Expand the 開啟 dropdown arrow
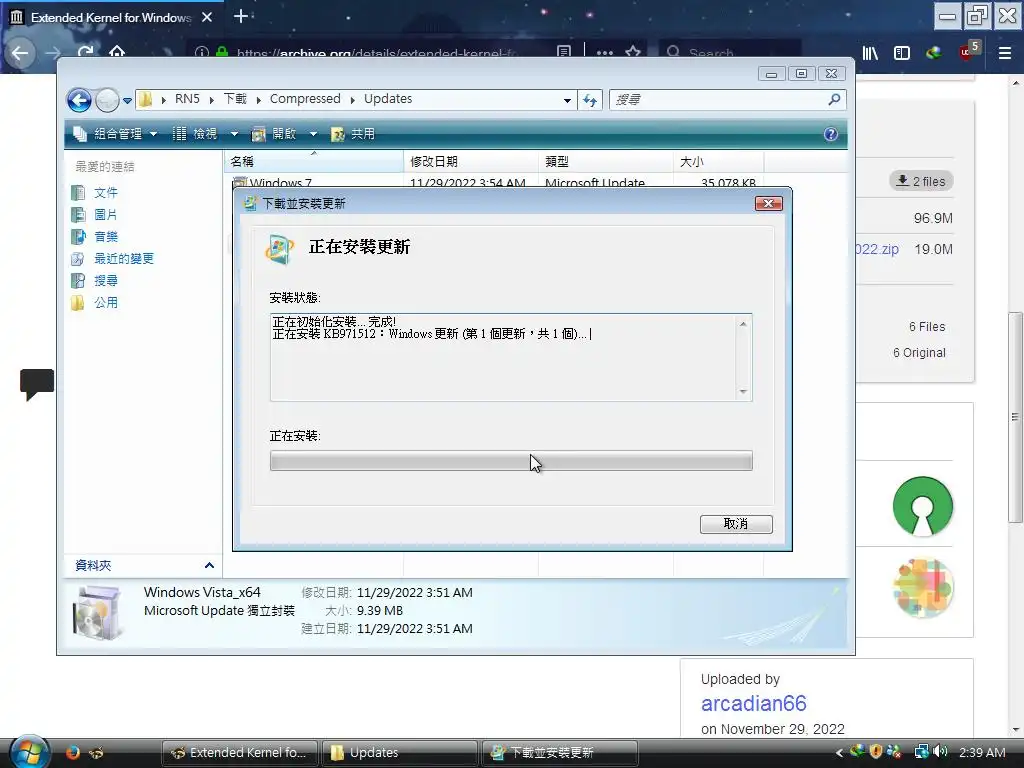The height and width of the screenshot is (768, 1024). tap(313, 134)
